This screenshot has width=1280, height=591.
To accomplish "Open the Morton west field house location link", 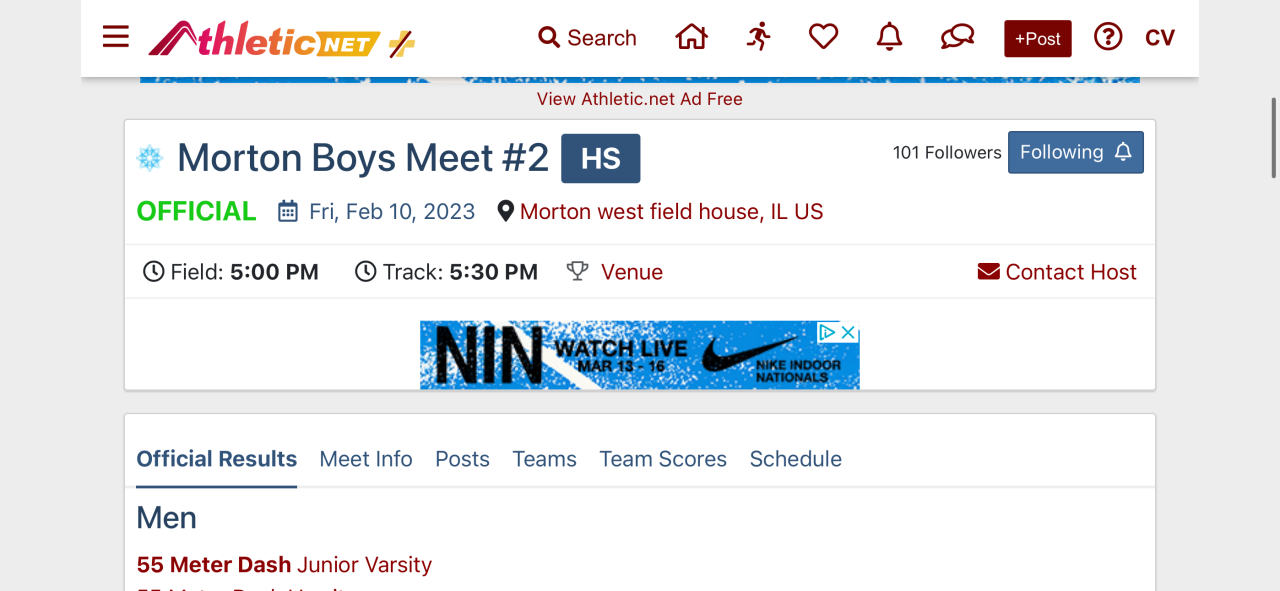I will (671, 212).
